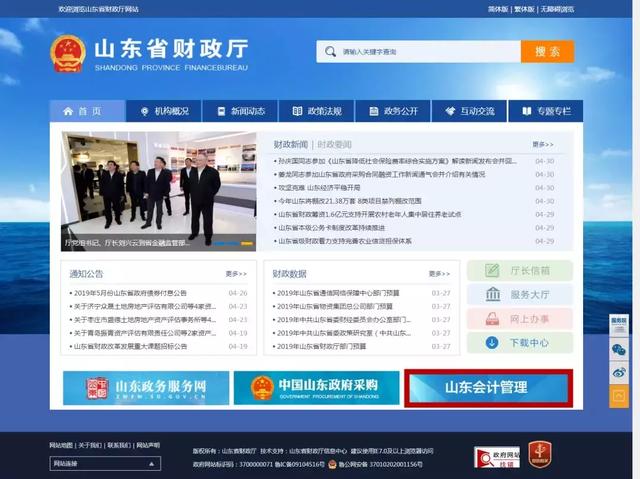The image size is (640, 479).
Task: Click the download arrow icon on 下载中心
Action: click(x=492, y=342)
